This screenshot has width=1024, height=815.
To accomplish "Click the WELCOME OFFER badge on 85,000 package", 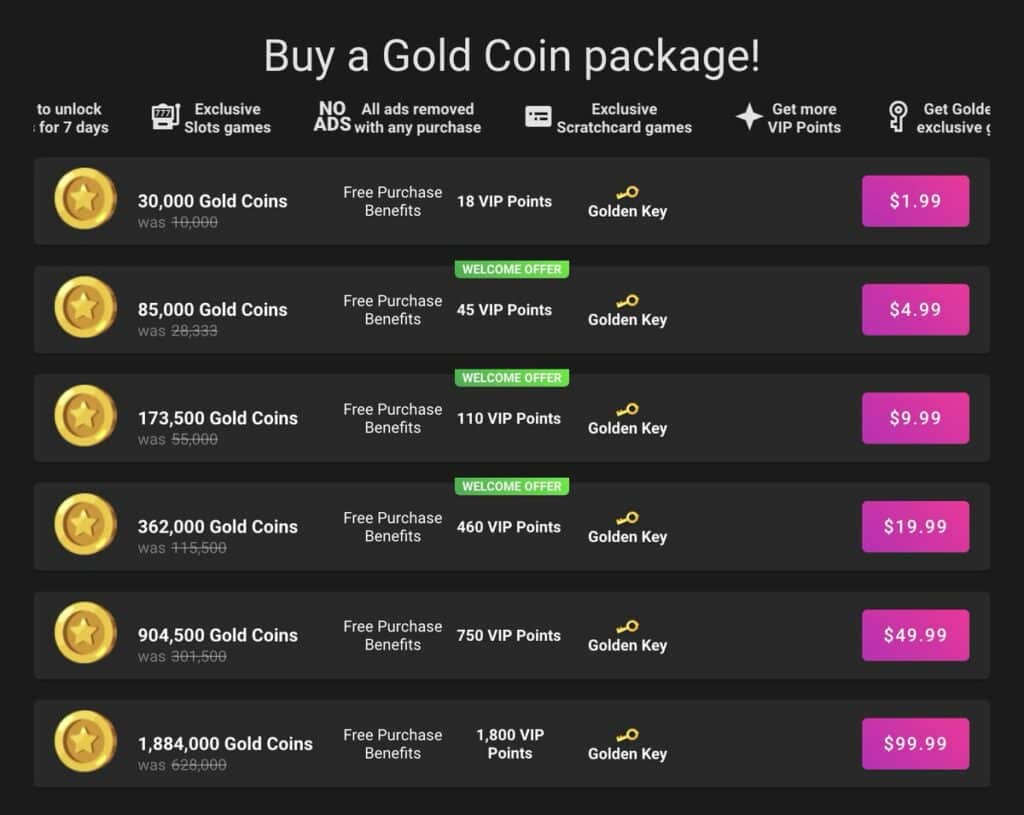I will click(x=512, y=269).
